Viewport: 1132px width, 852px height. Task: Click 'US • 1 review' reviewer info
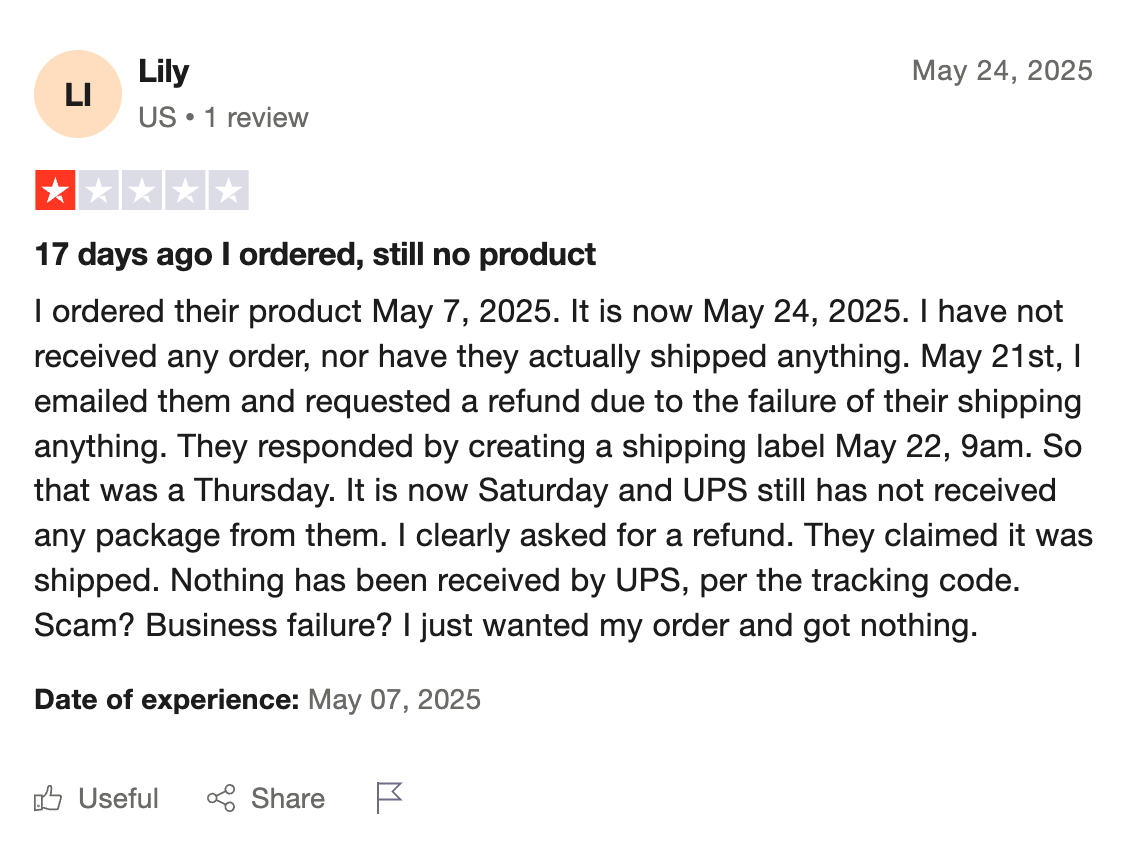[223, 117]
